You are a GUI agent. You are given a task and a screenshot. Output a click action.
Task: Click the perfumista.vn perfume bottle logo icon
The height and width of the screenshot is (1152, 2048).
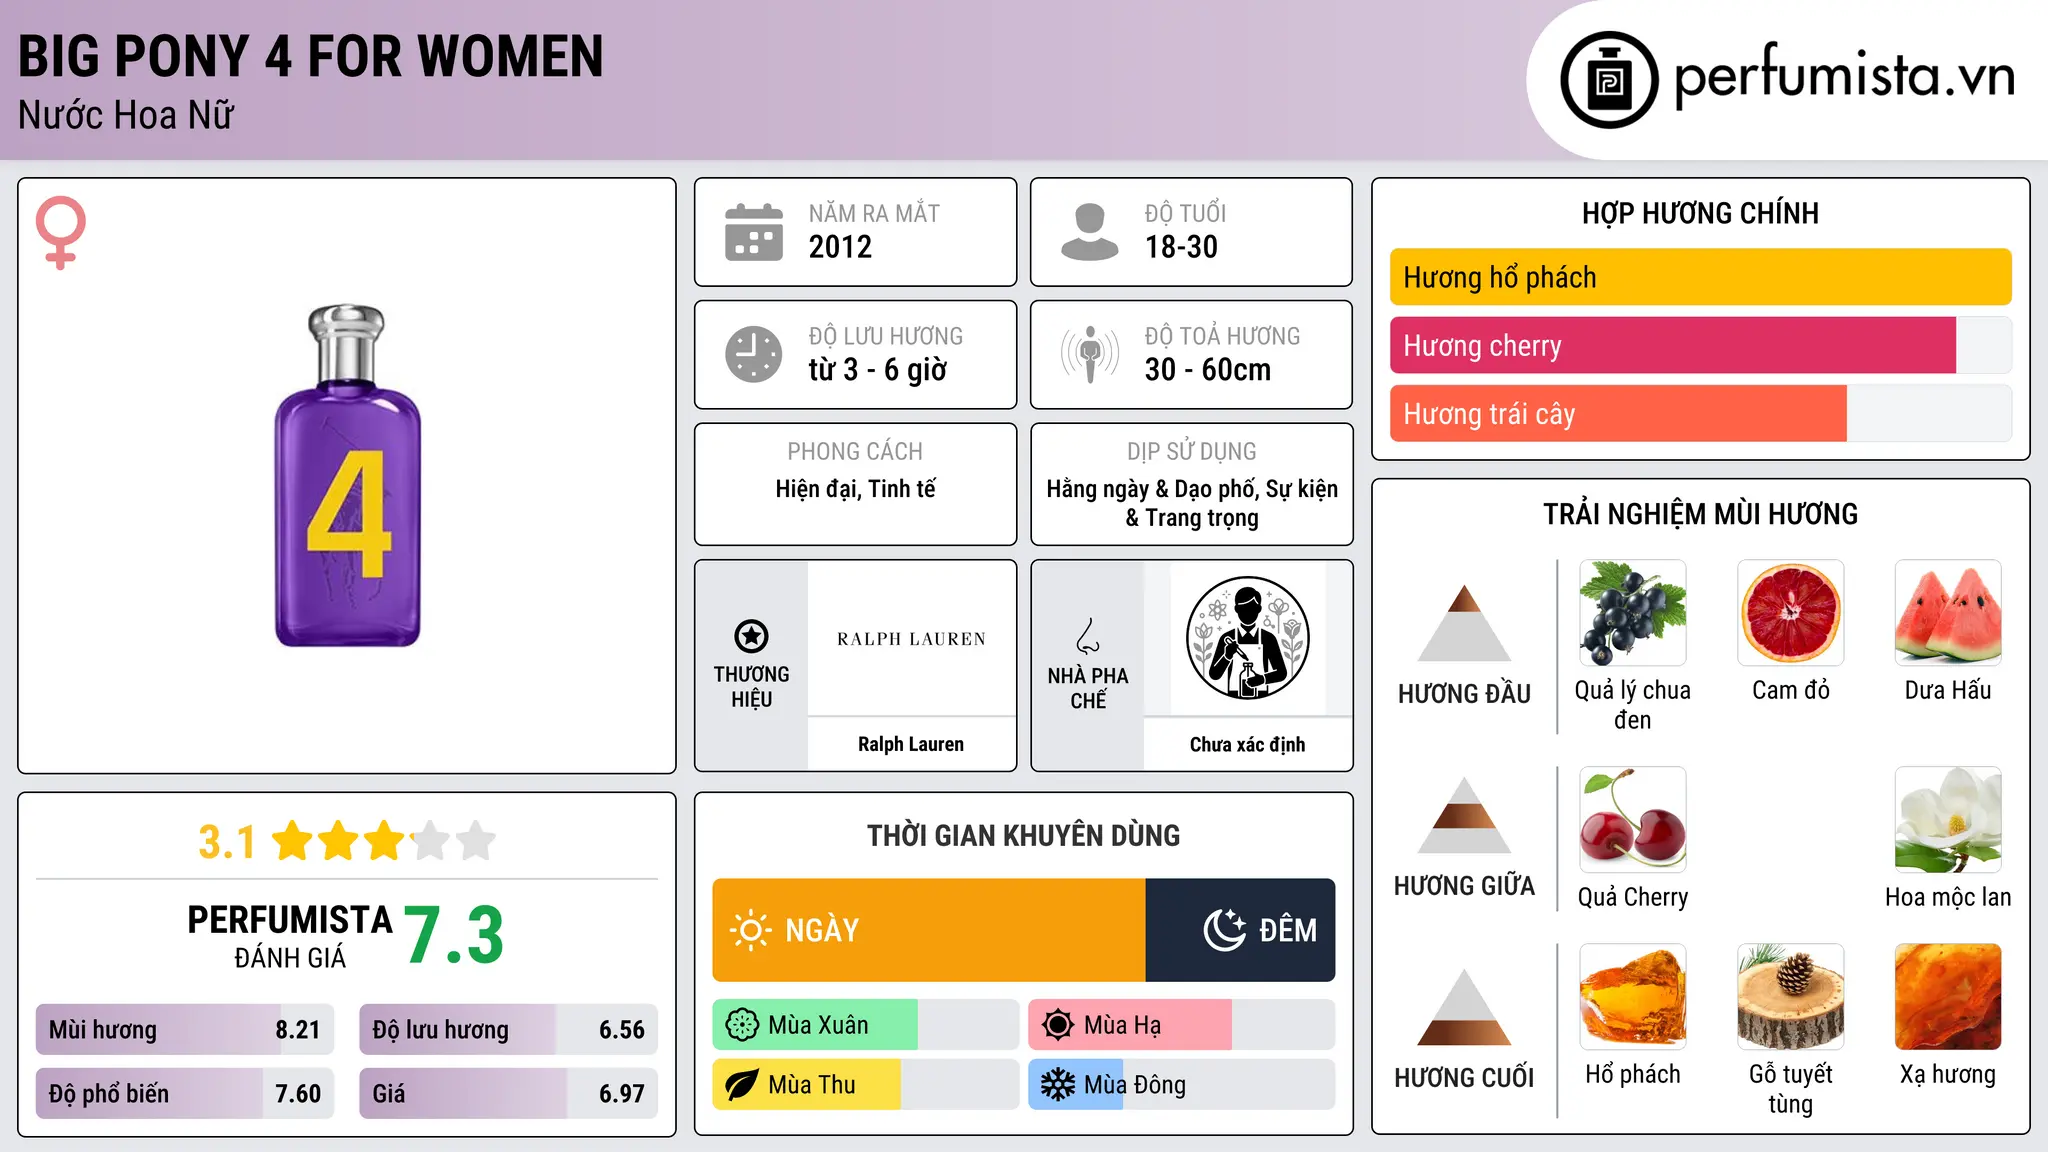pos(1609,80)
